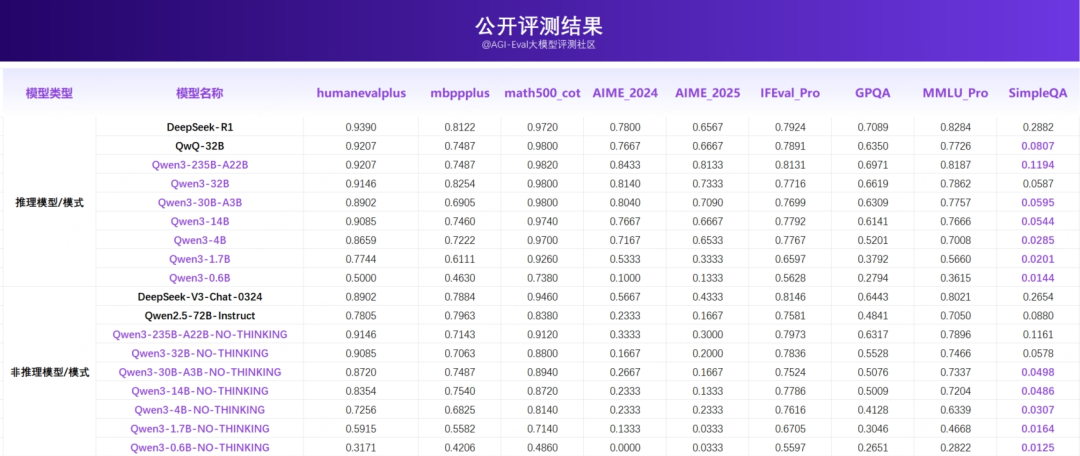The width and height of the screenshot is (1080, 456).
Task: Click the SimpleQA value 0.1194
Action: tap(1038, 165)
